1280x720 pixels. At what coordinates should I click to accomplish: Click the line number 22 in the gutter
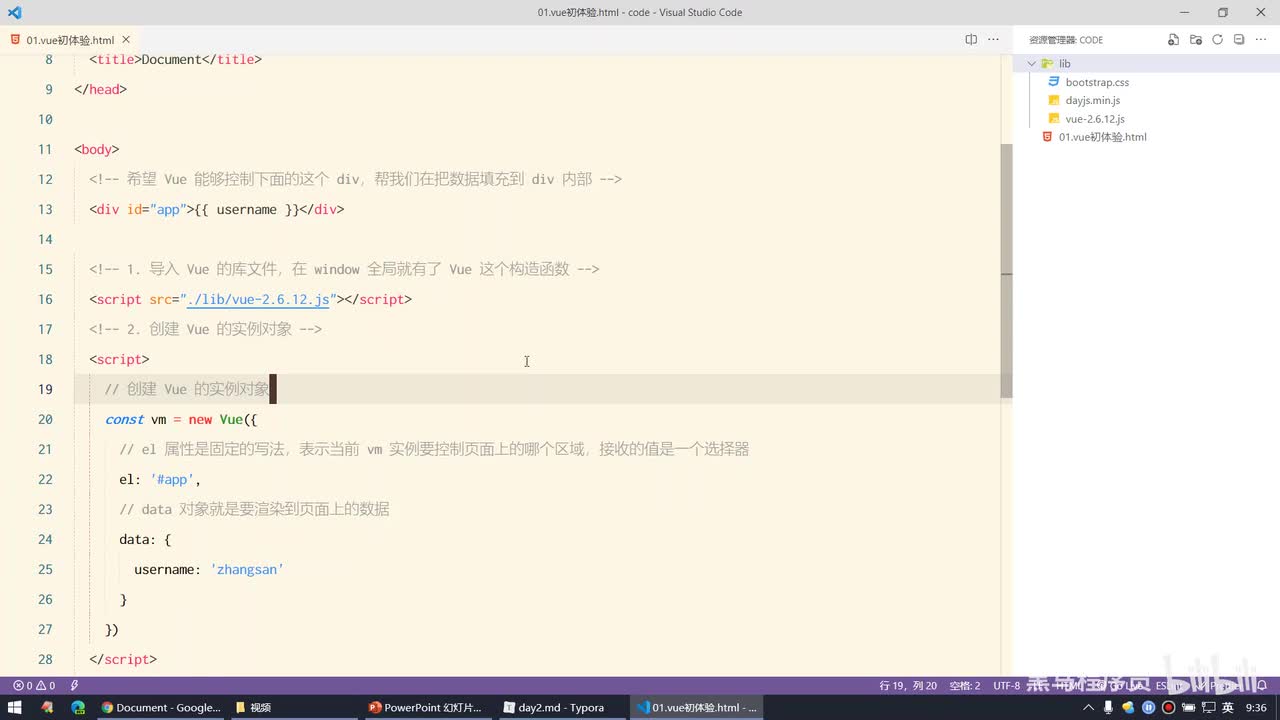click(45, 479)
